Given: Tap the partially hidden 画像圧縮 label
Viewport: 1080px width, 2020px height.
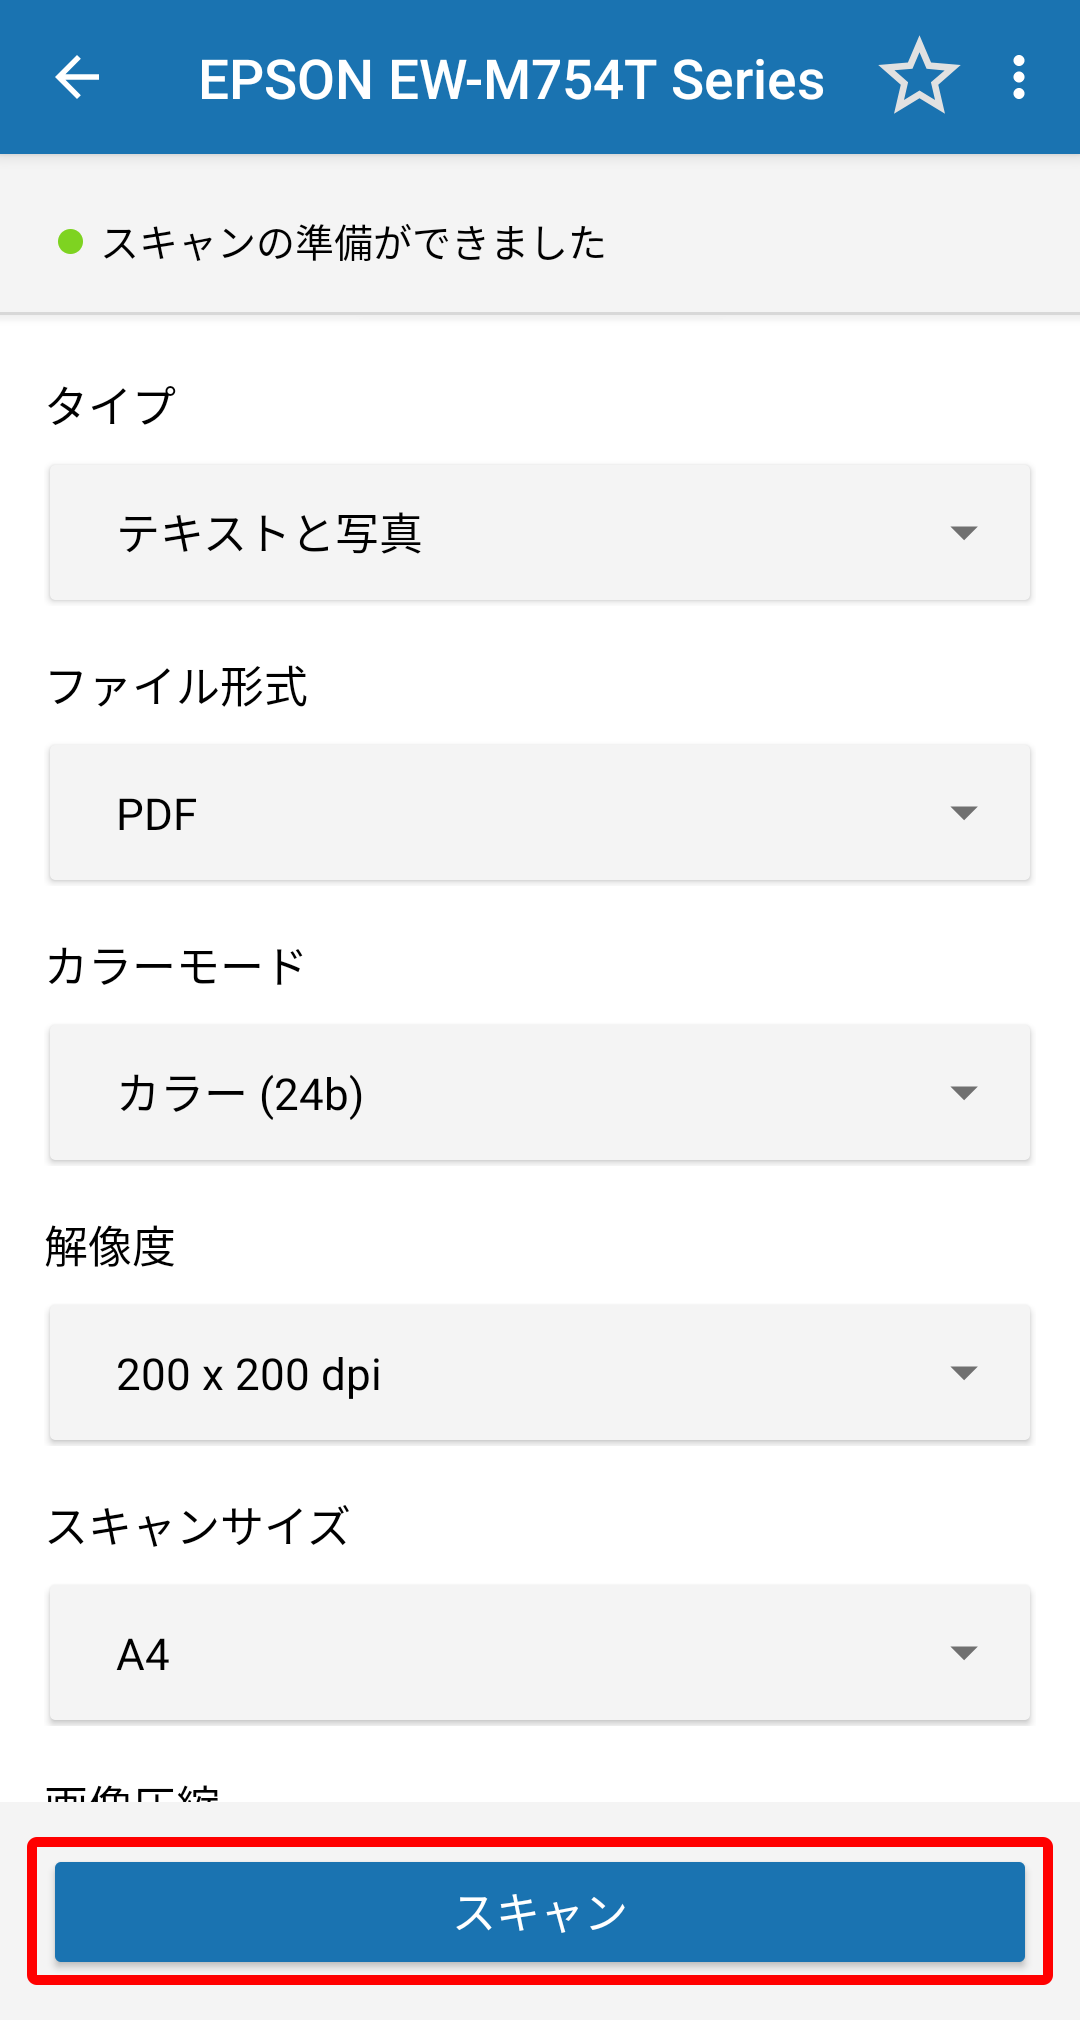Looking at the screenshot, I should tap(133, 1794).
